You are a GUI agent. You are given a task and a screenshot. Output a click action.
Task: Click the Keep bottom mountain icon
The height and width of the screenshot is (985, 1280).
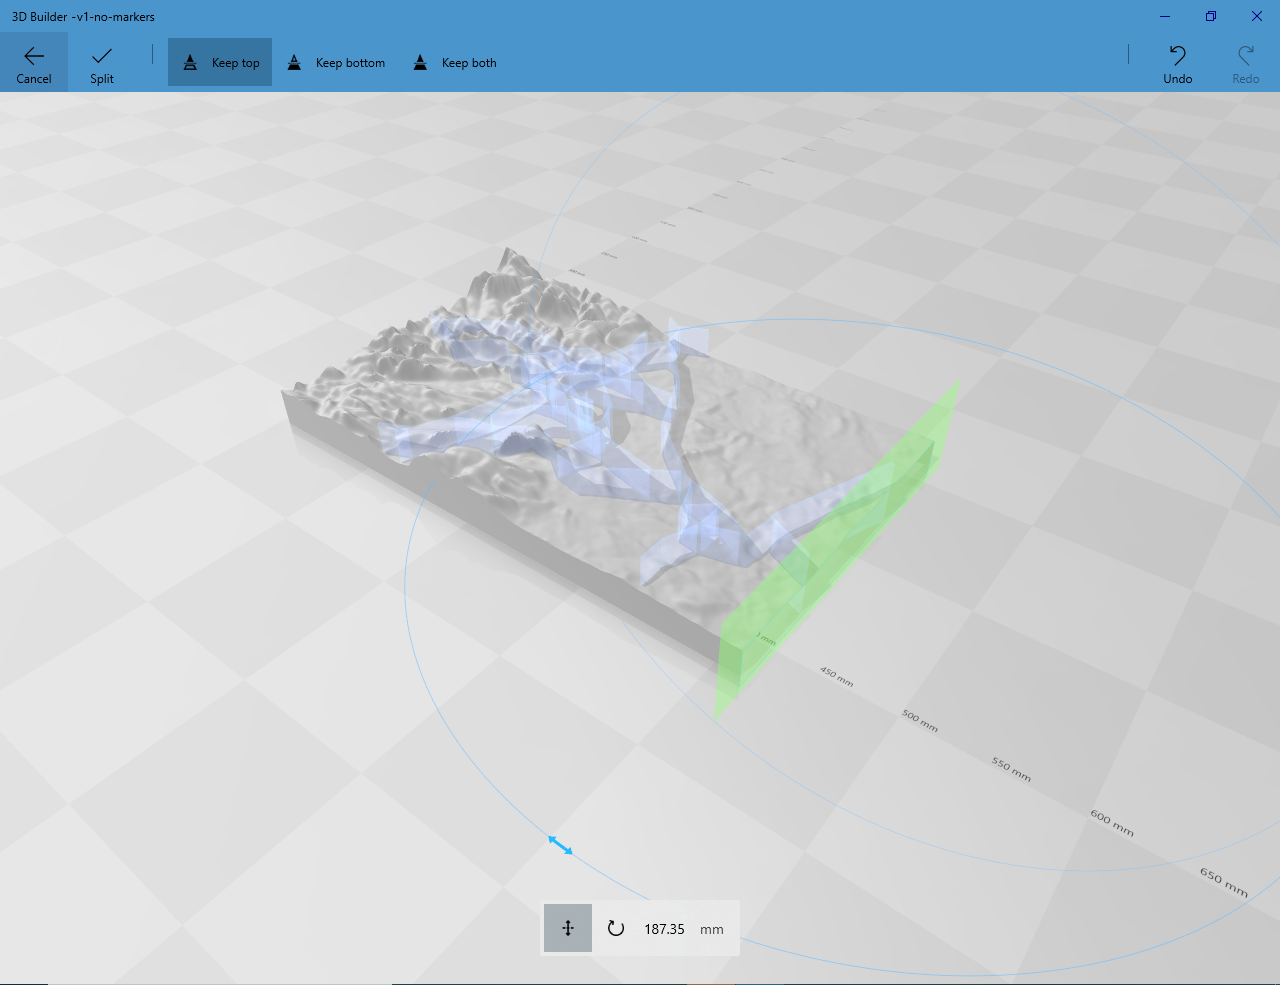click(x=294, y=62)
